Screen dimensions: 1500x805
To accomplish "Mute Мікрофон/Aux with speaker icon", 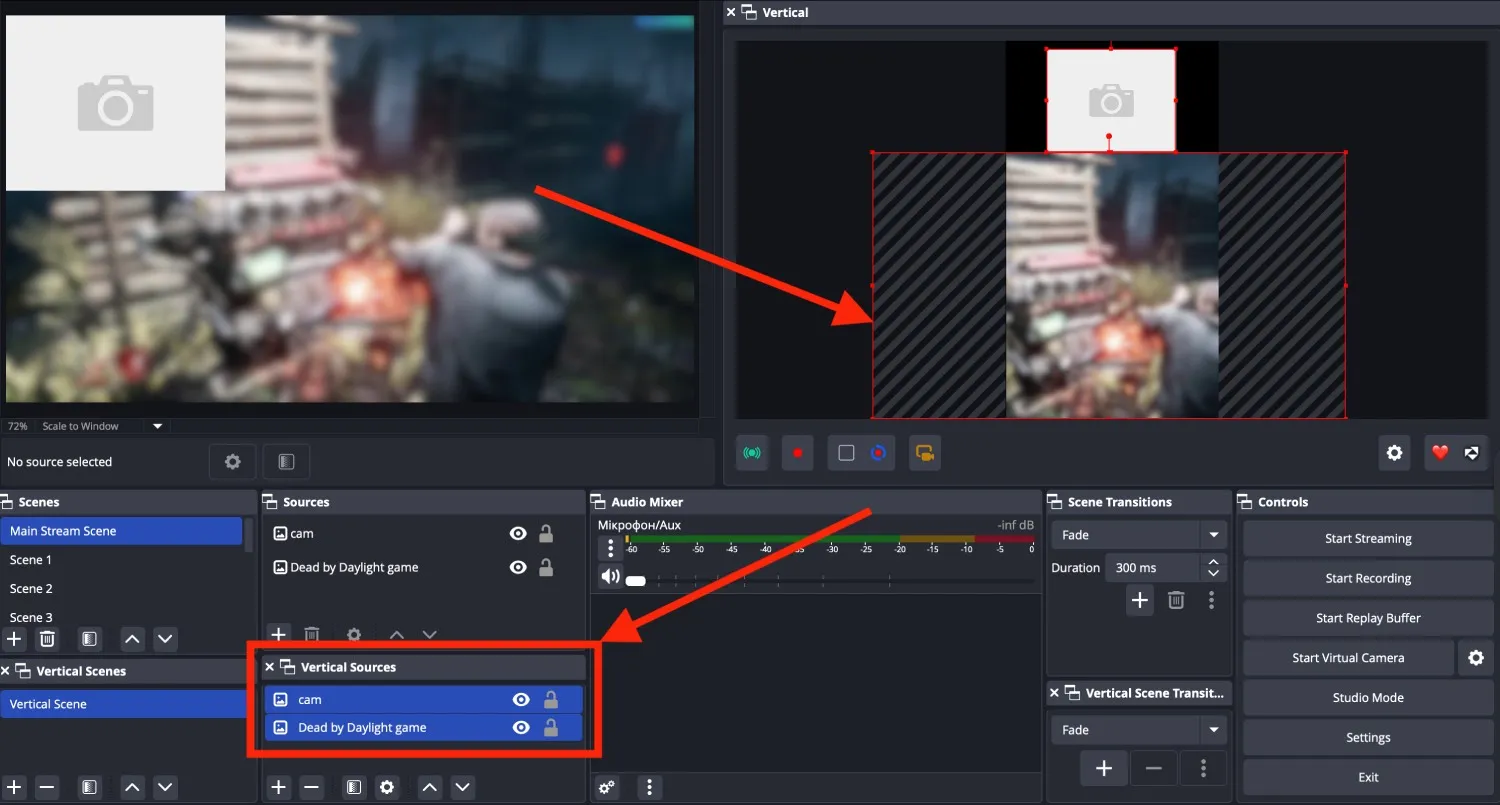I will [609, 576].
